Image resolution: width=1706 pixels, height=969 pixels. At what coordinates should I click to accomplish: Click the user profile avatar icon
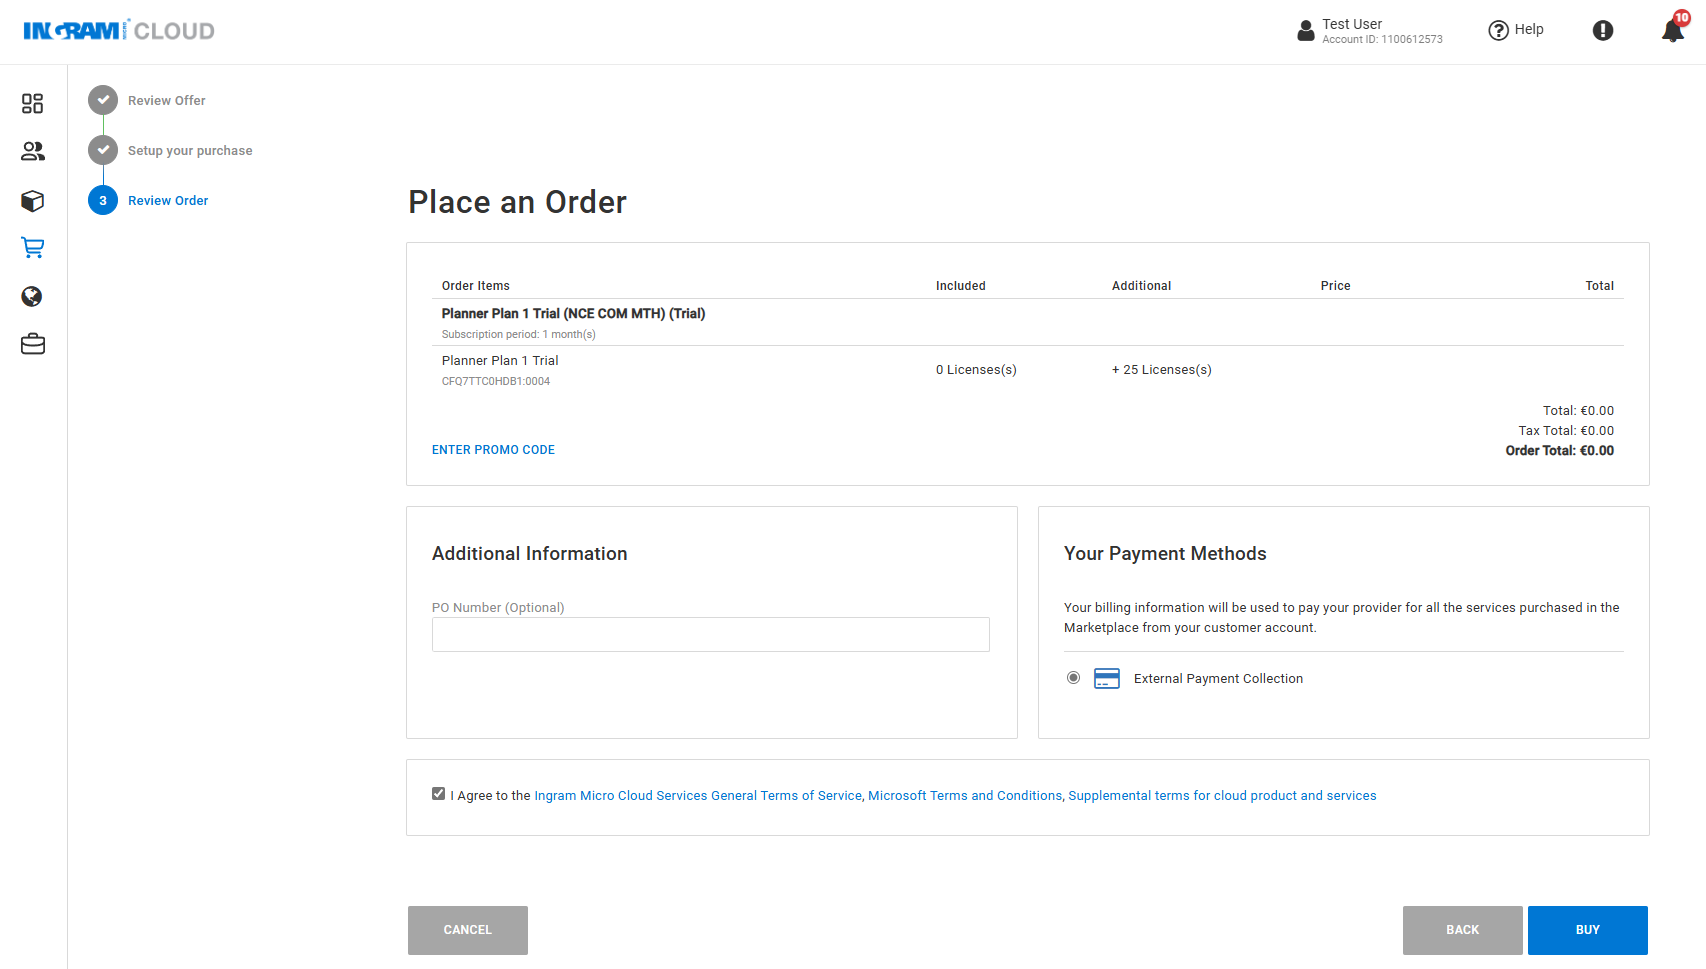click(x=1306, y=31)
